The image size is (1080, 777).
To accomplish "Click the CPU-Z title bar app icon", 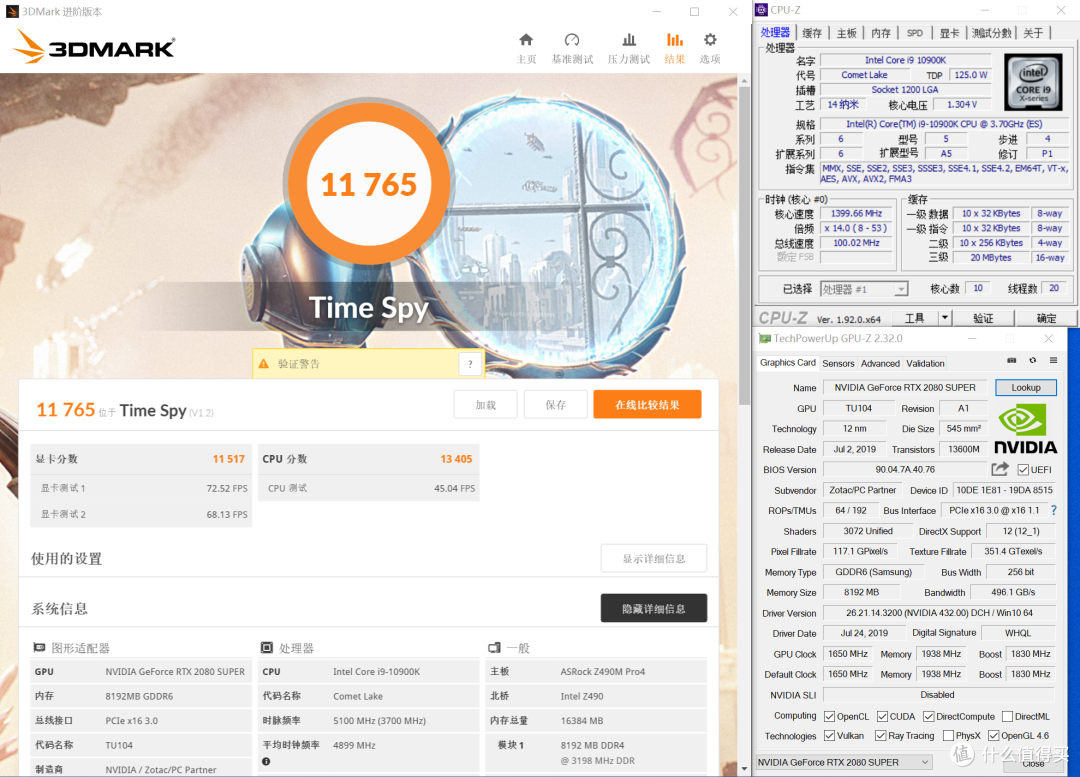I will pos(761,10).
